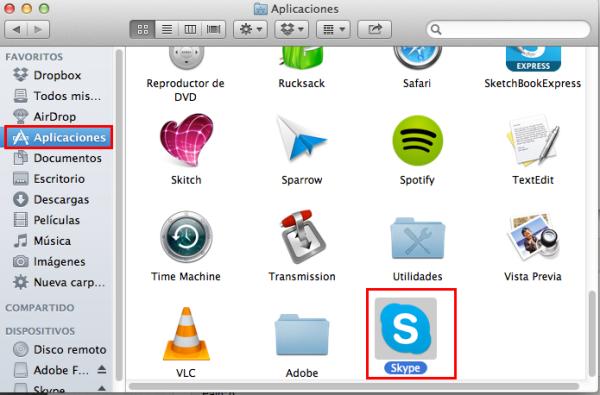600x395 pixels.
Task: Eject the Adobe F... volume
Action: (101, 369)
